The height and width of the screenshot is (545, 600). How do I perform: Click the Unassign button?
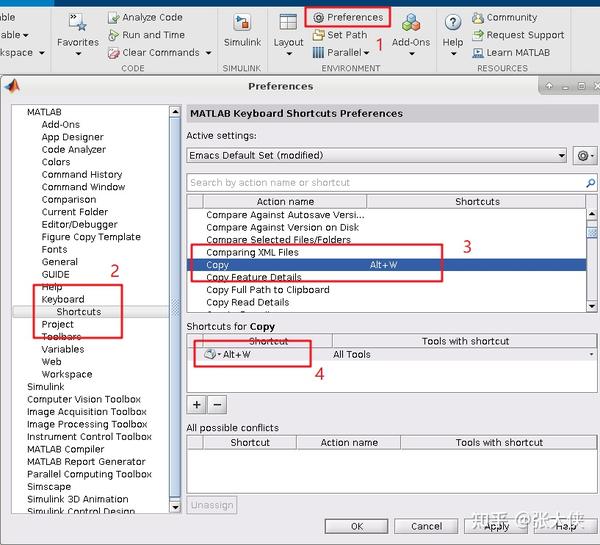pyautogui.click(x=212, y=505)
